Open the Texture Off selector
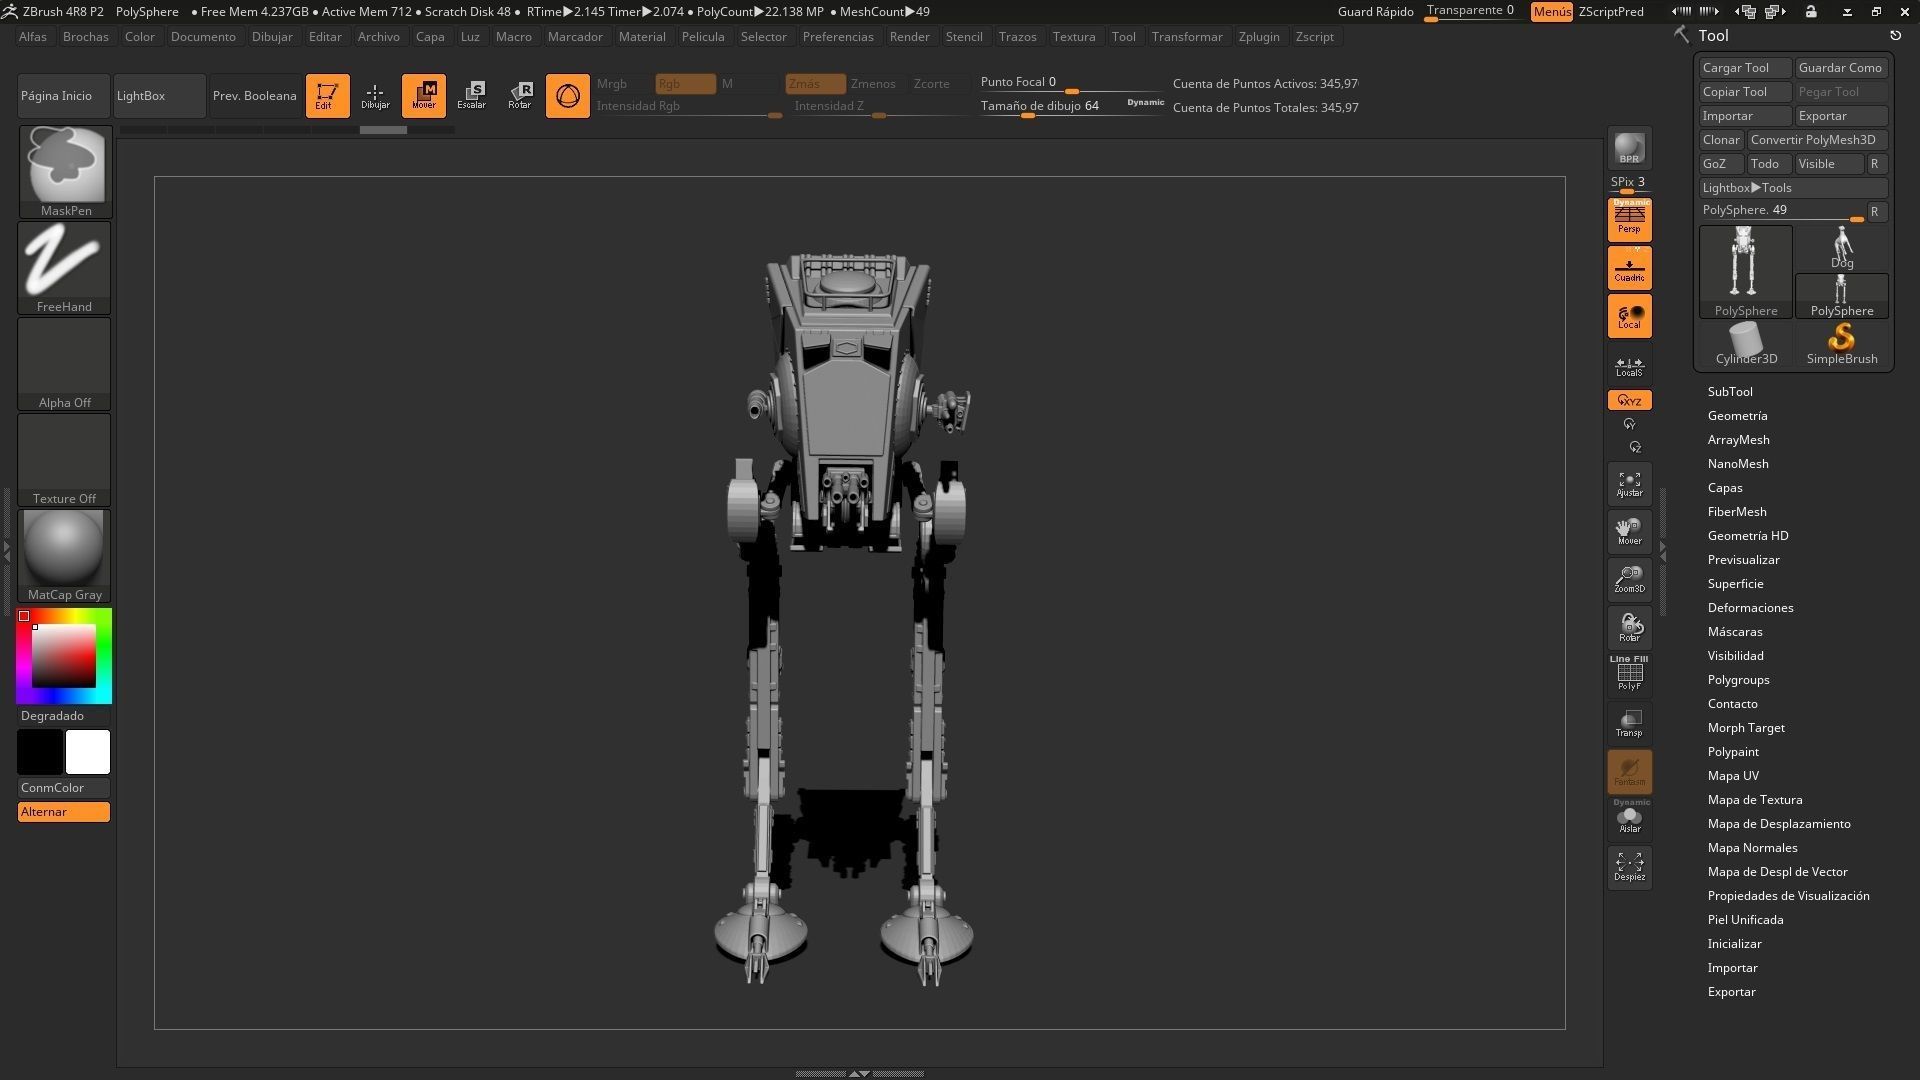The height and width of the screenshot is (1080, 1920). click(x=65, y=459)
